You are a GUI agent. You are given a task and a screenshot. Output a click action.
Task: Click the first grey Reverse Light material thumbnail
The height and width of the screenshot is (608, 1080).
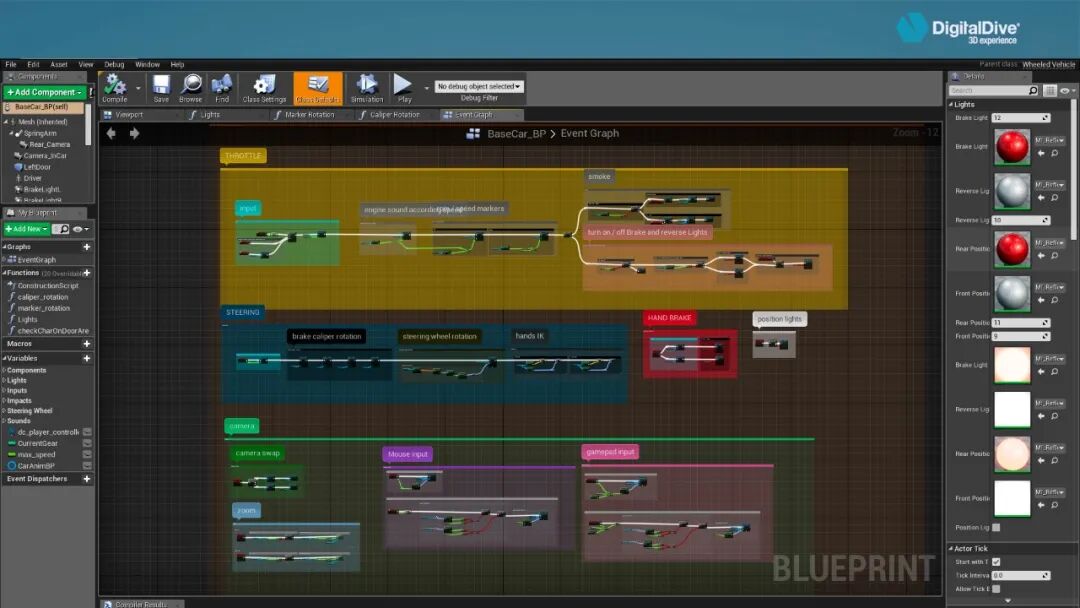click(x=1012, y=191)
